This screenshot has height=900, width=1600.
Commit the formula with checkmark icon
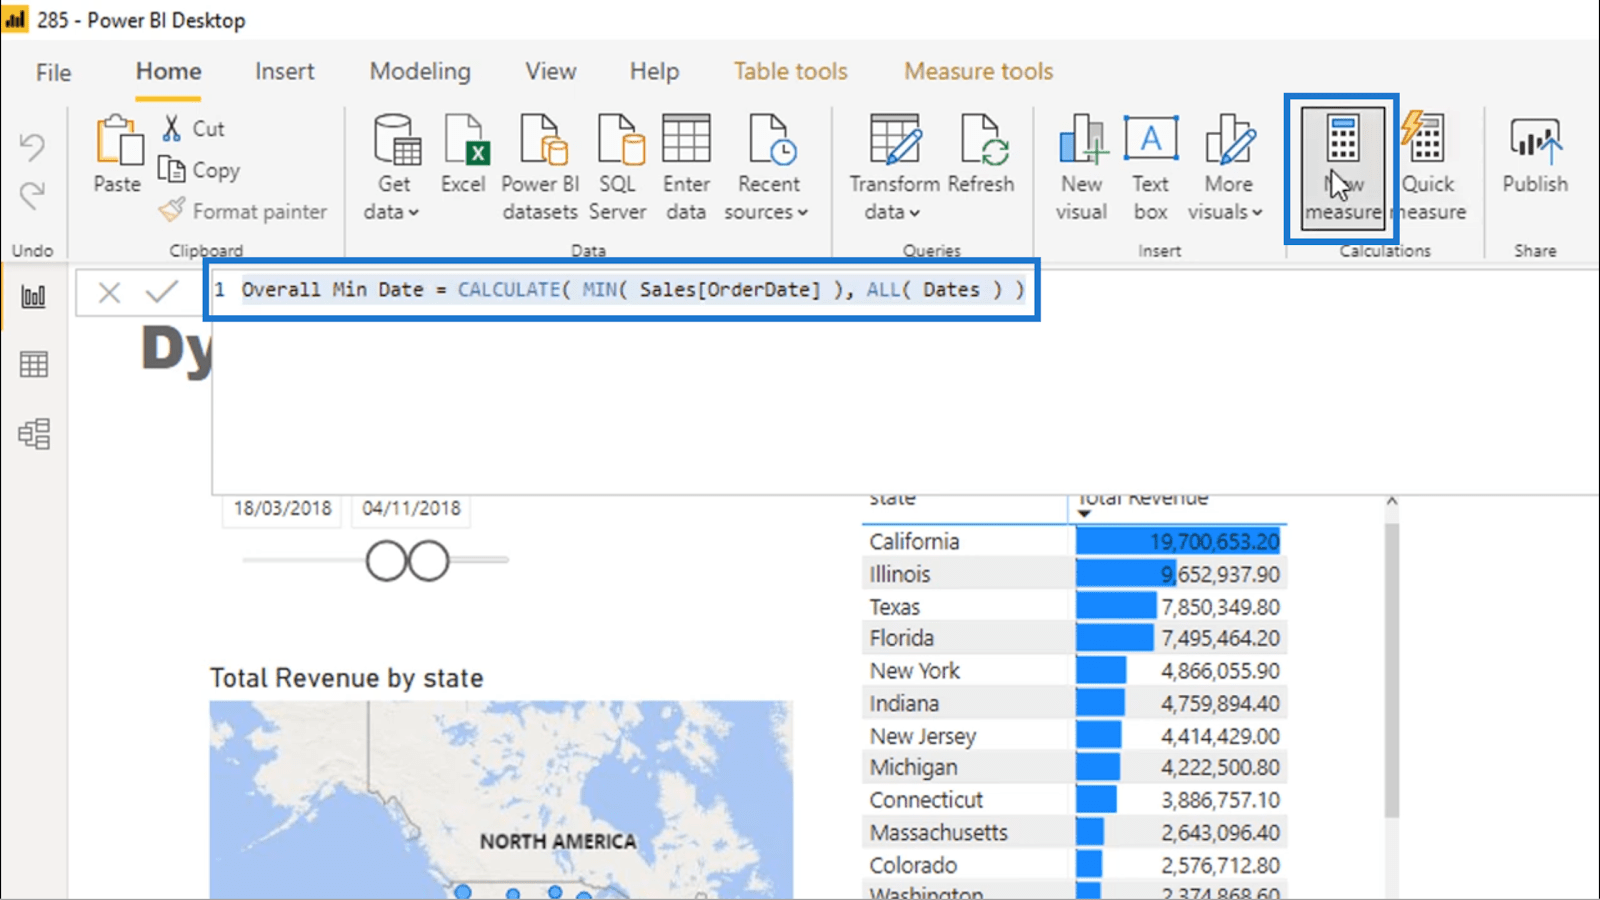click(161, 292)
